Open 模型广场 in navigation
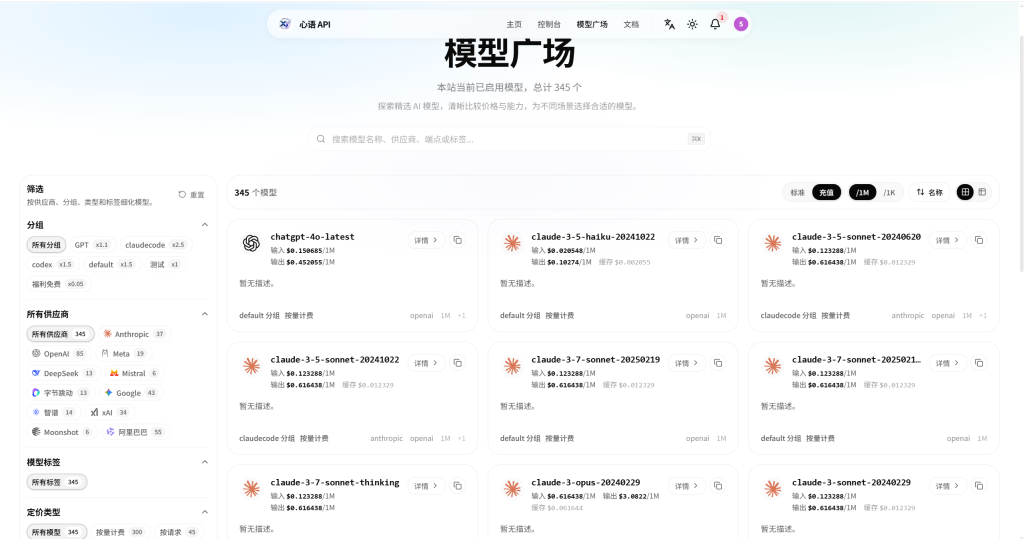This screenshot has width=1024, height=539. (592, 24)
